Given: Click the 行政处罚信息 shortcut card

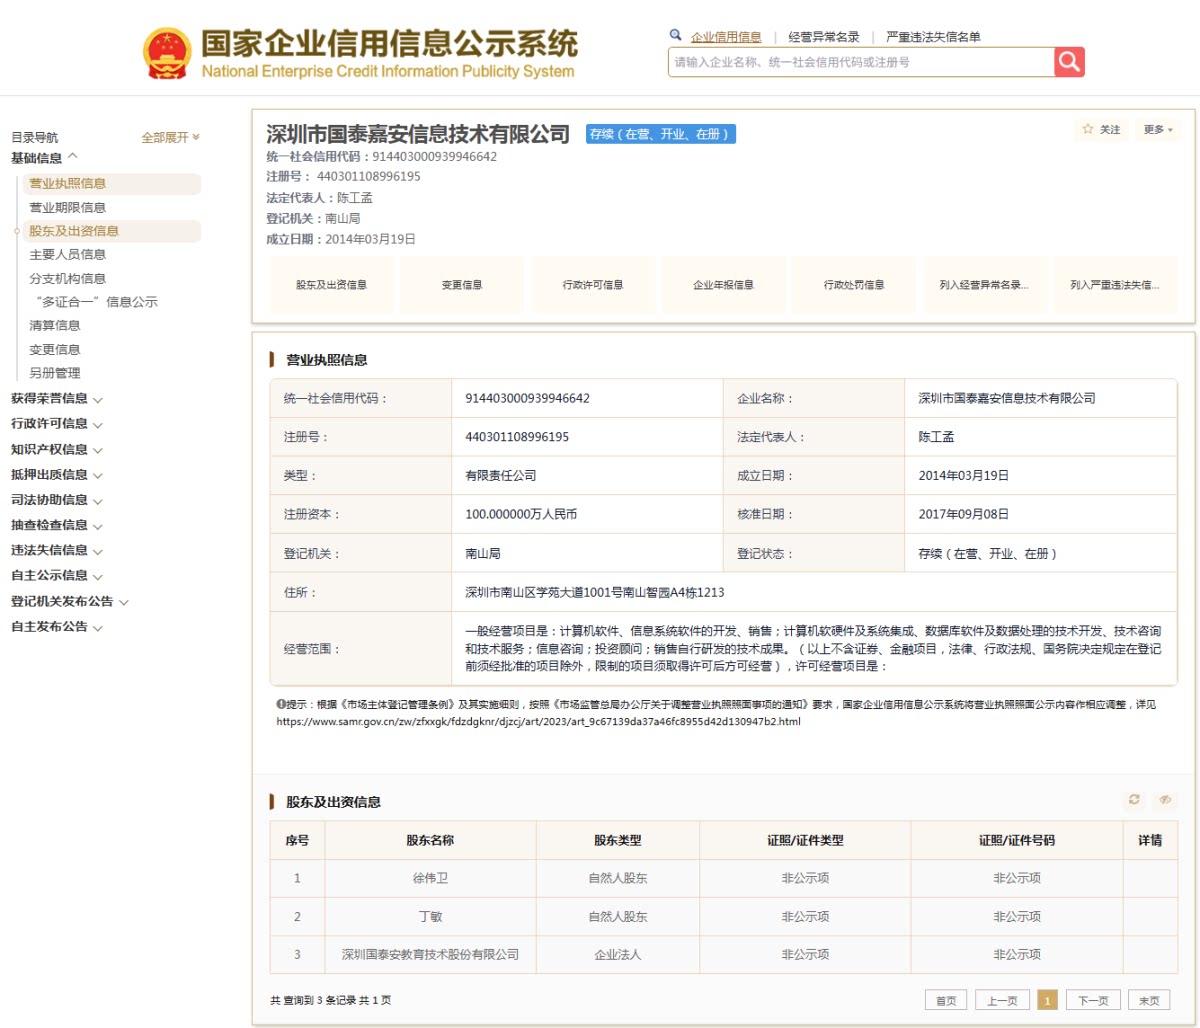Looking at the screenshot, I should pyautogui.click(x=854, y=285).
